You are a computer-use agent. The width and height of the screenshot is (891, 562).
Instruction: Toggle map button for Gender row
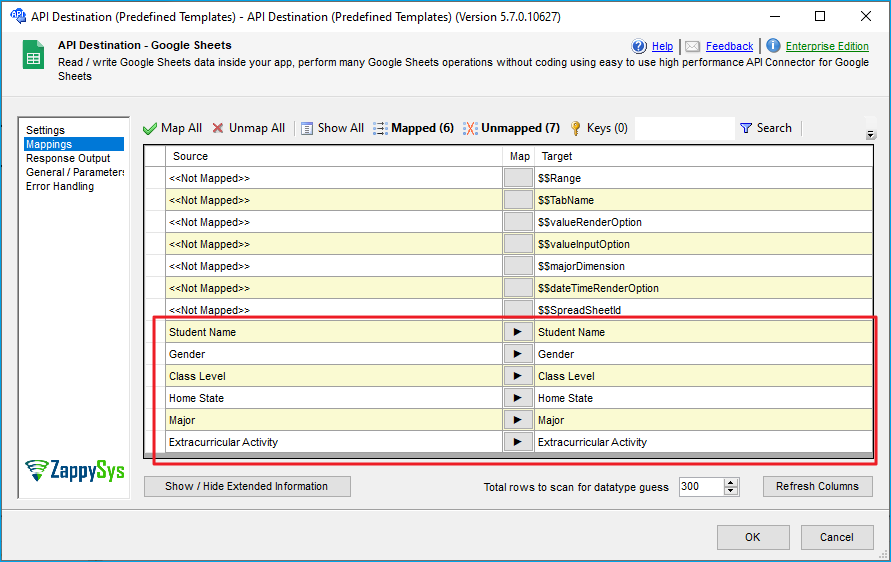click(518, 354)
